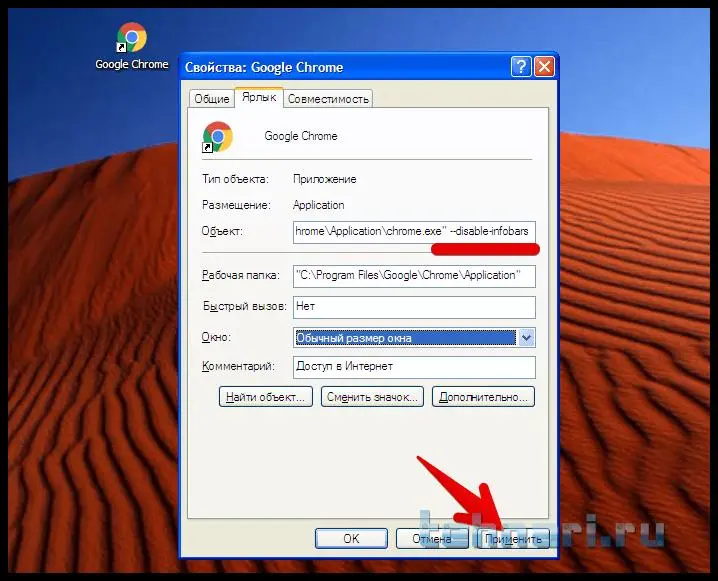Open the Google Chrome desktop shortcut icon

point(132,38)
